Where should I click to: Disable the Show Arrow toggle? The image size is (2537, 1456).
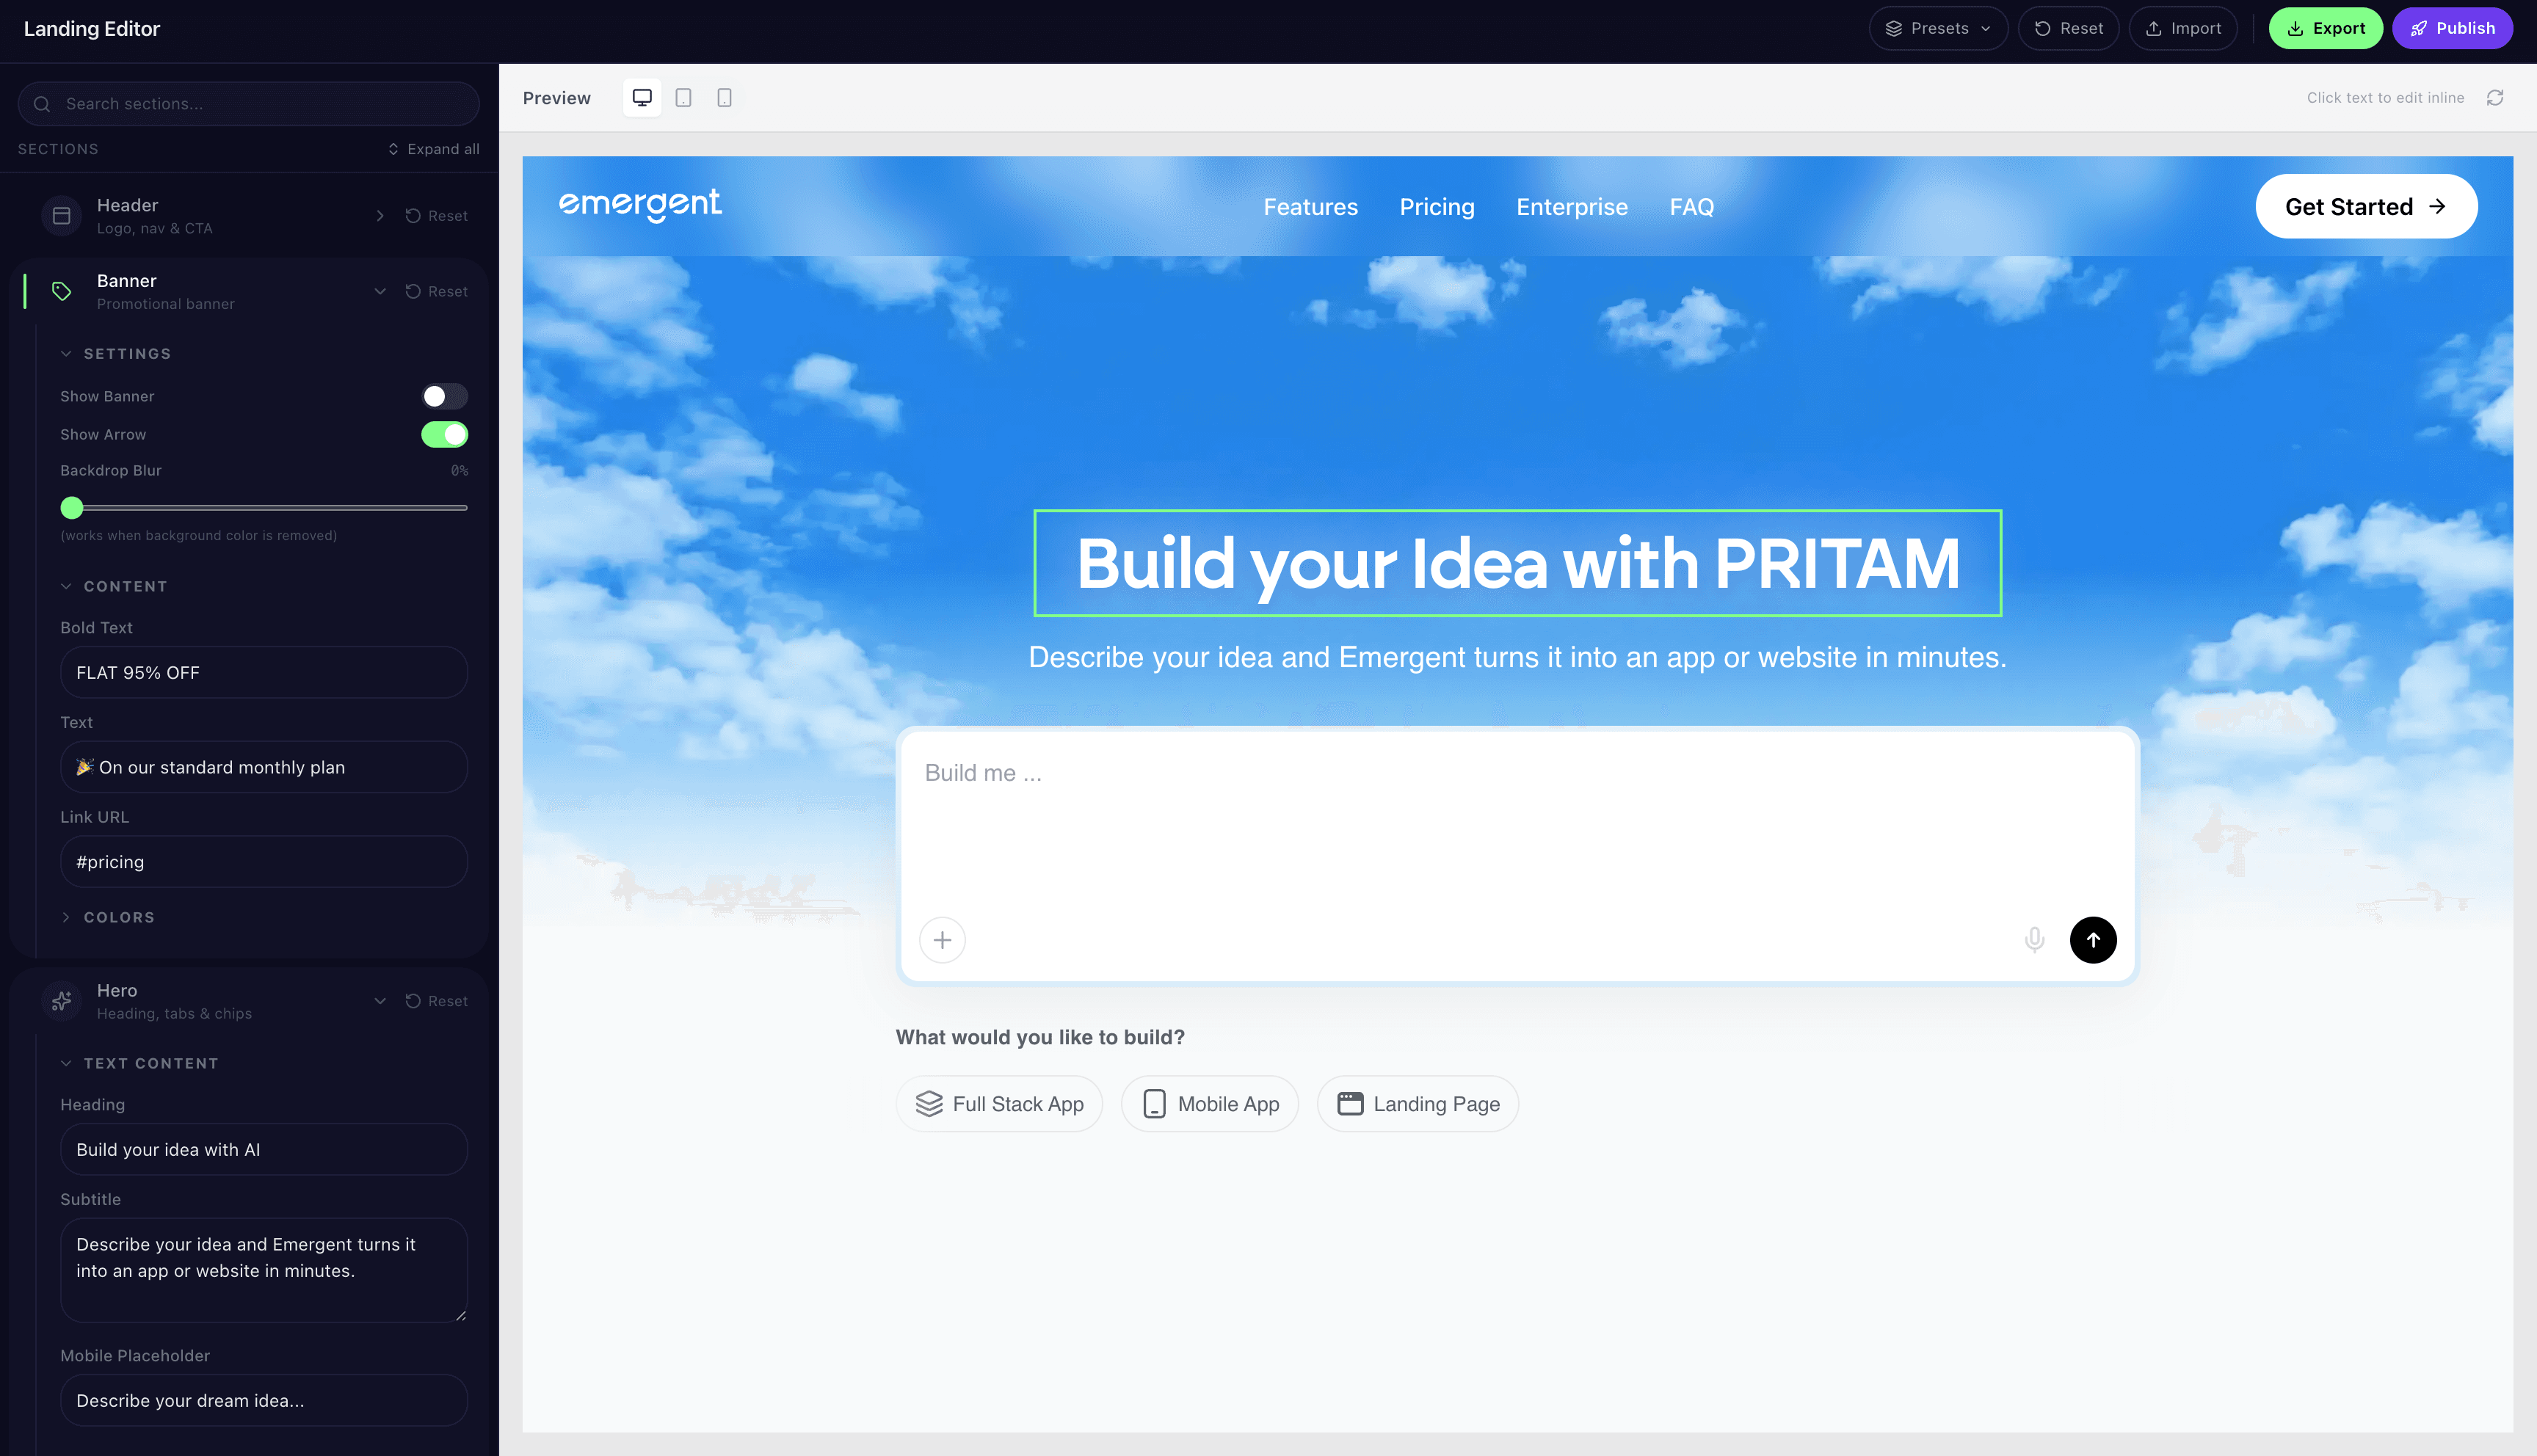(444, 435)
